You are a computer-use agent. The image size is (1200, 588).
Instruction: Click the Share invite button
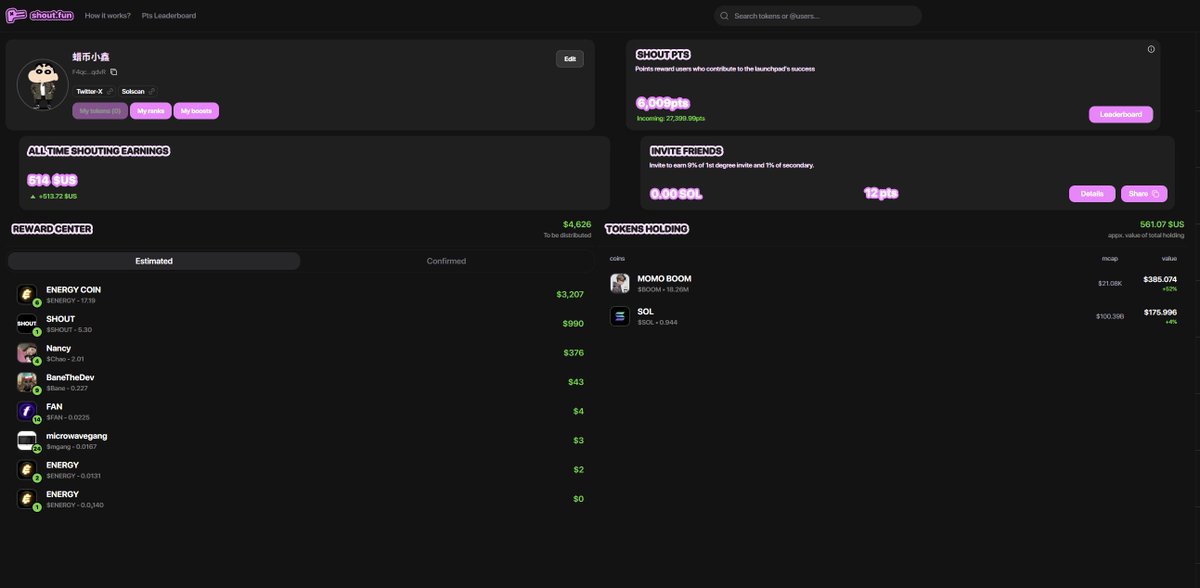pos(1143,194)
